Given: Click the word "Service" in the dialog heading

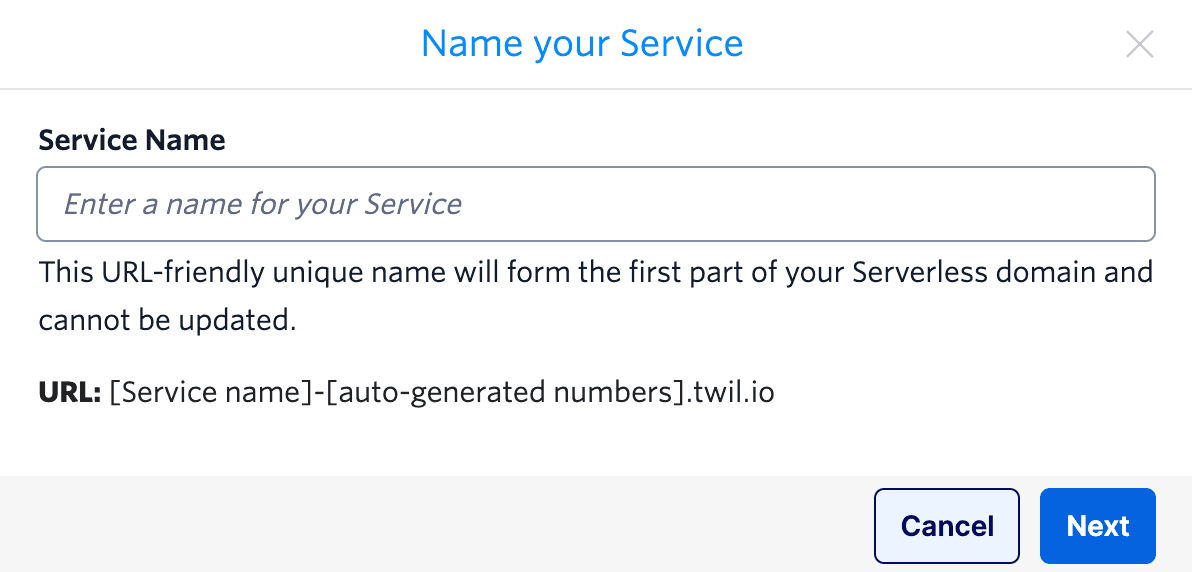Looking at the screenshot, I should [681, 44].
